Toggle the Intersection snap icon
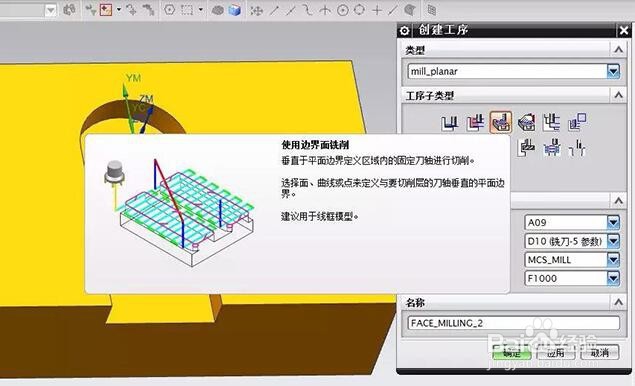 (x=325, y=10)
